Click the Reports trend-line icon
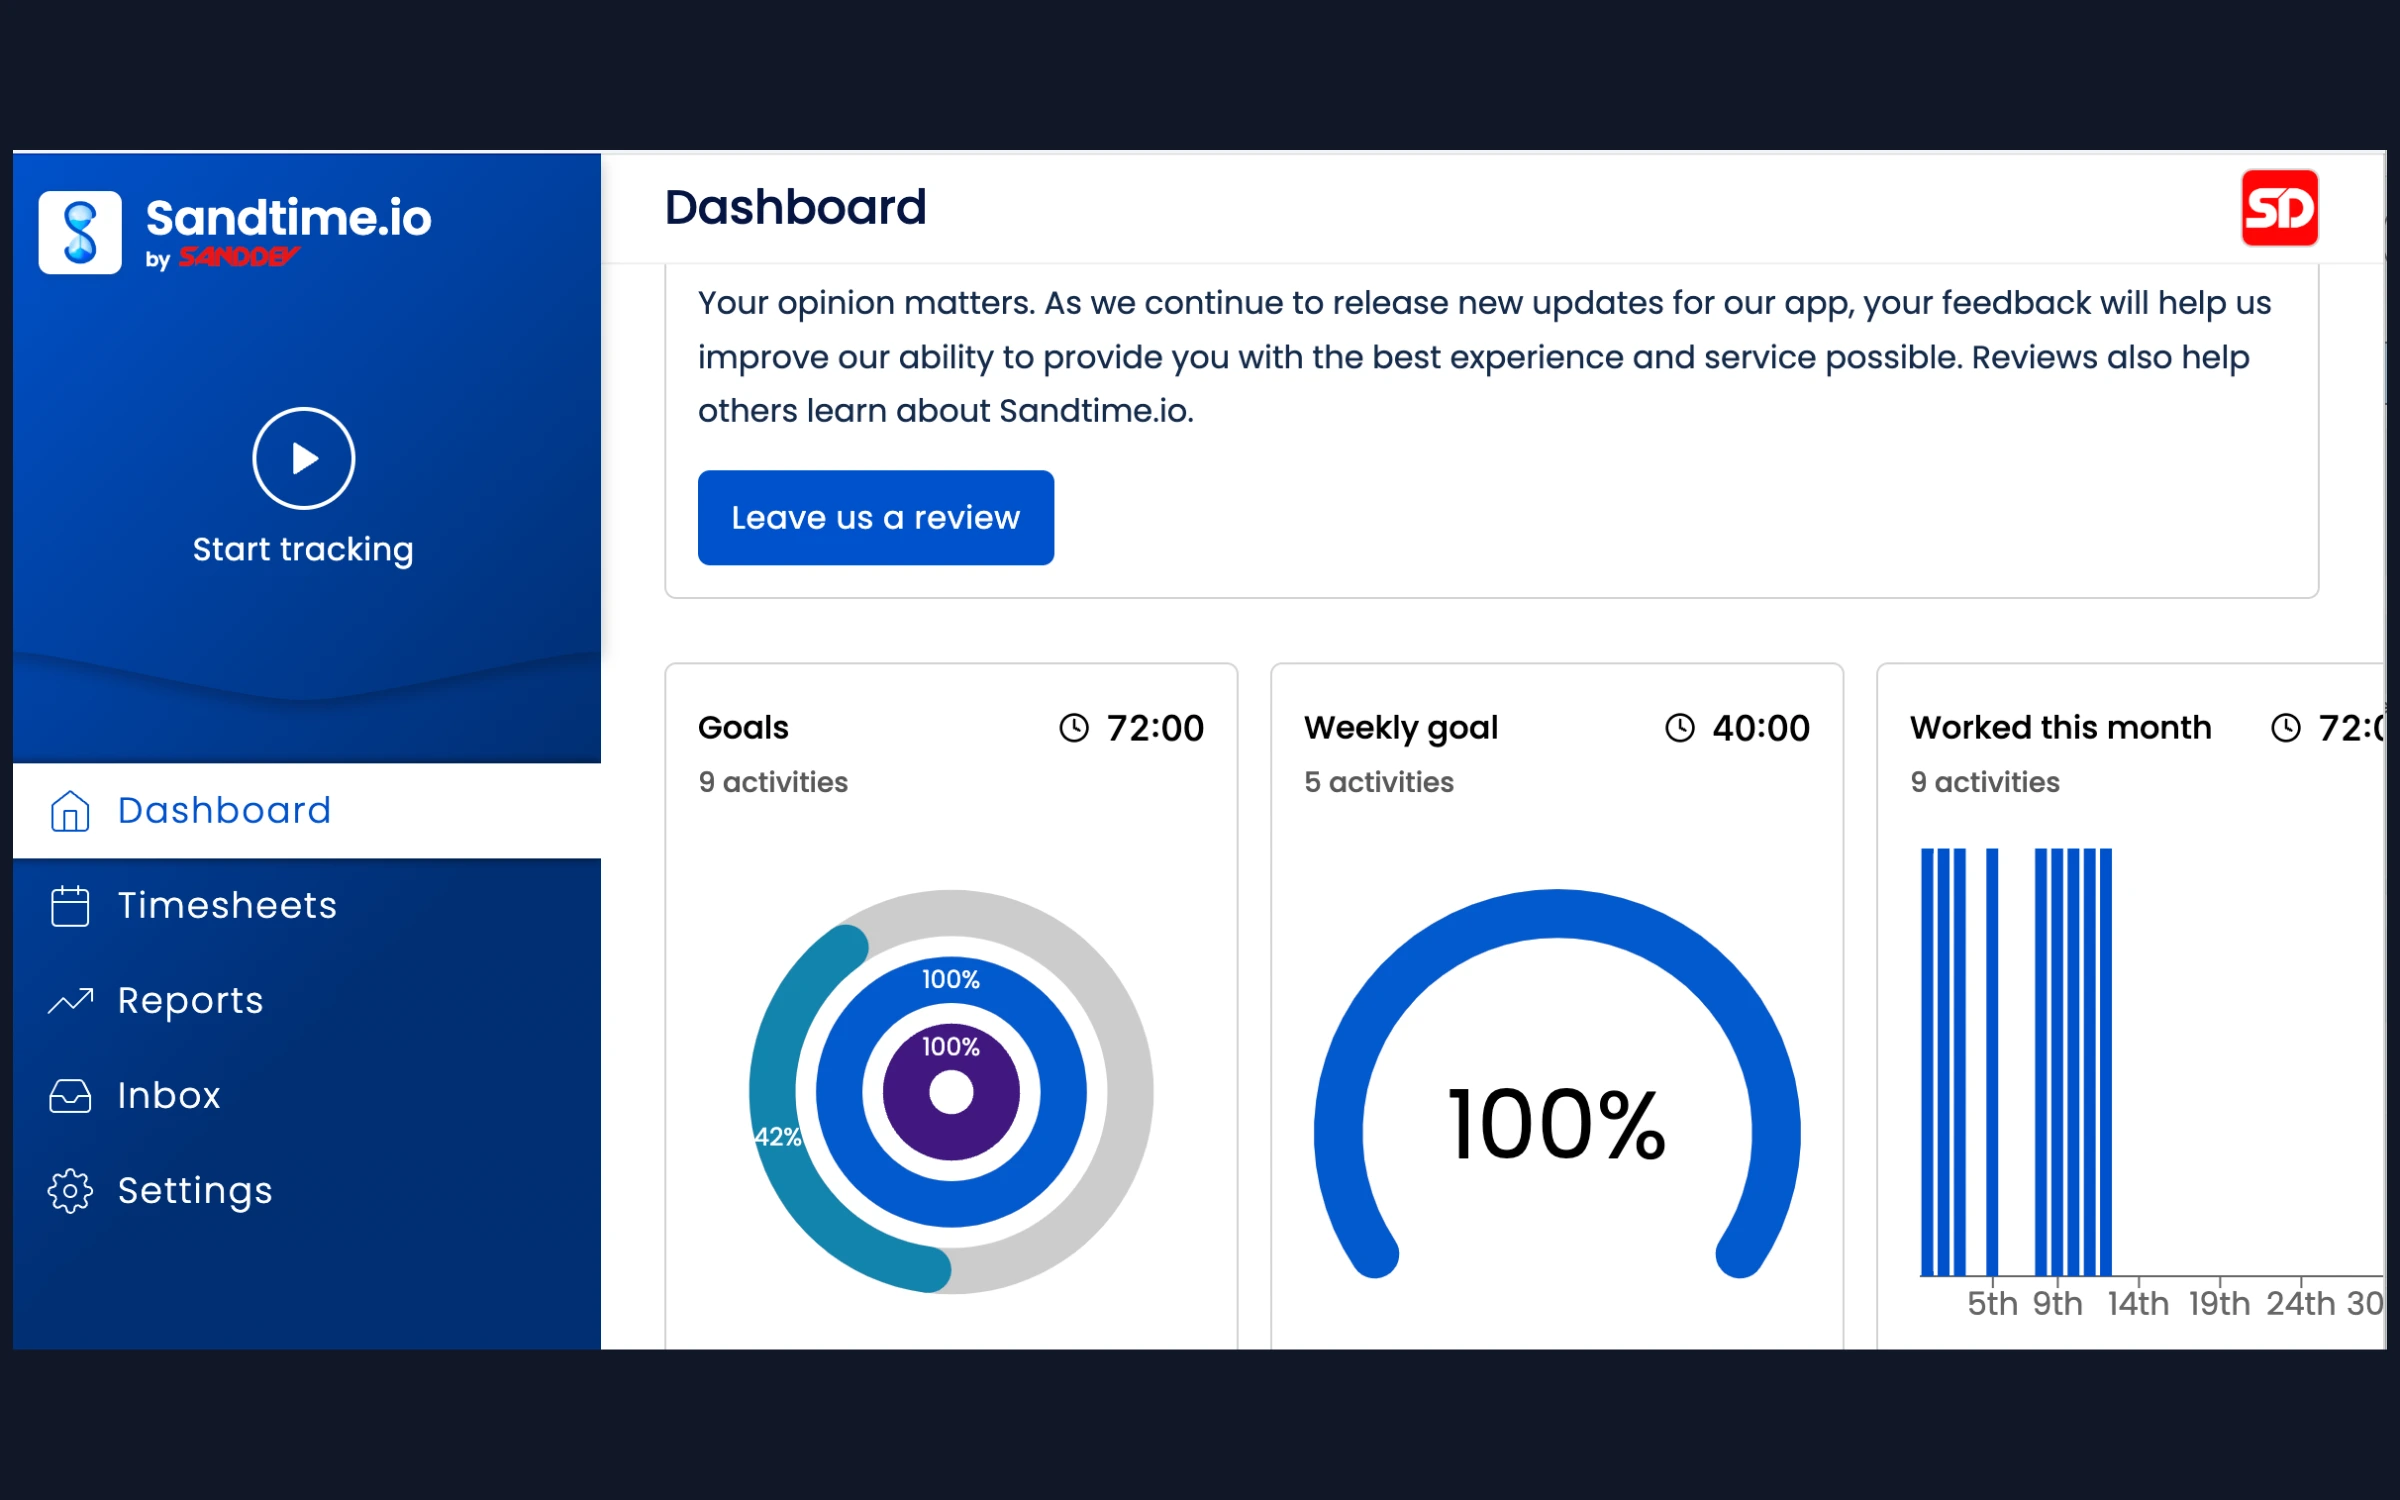 (x=70, y=1001)
